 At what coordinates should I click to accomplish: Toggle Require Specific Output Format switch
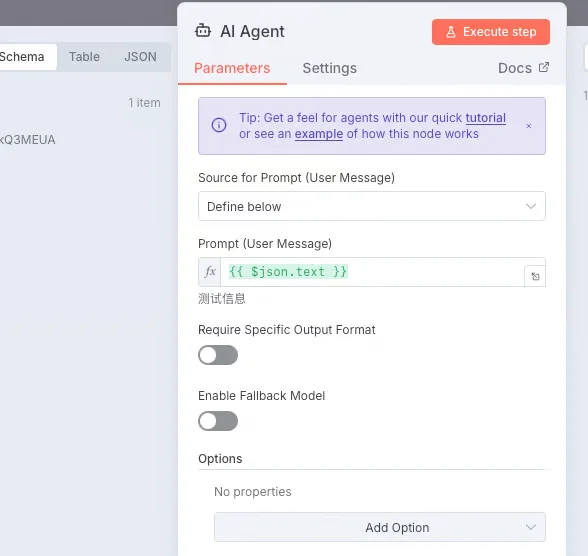(x=218, y=355)
